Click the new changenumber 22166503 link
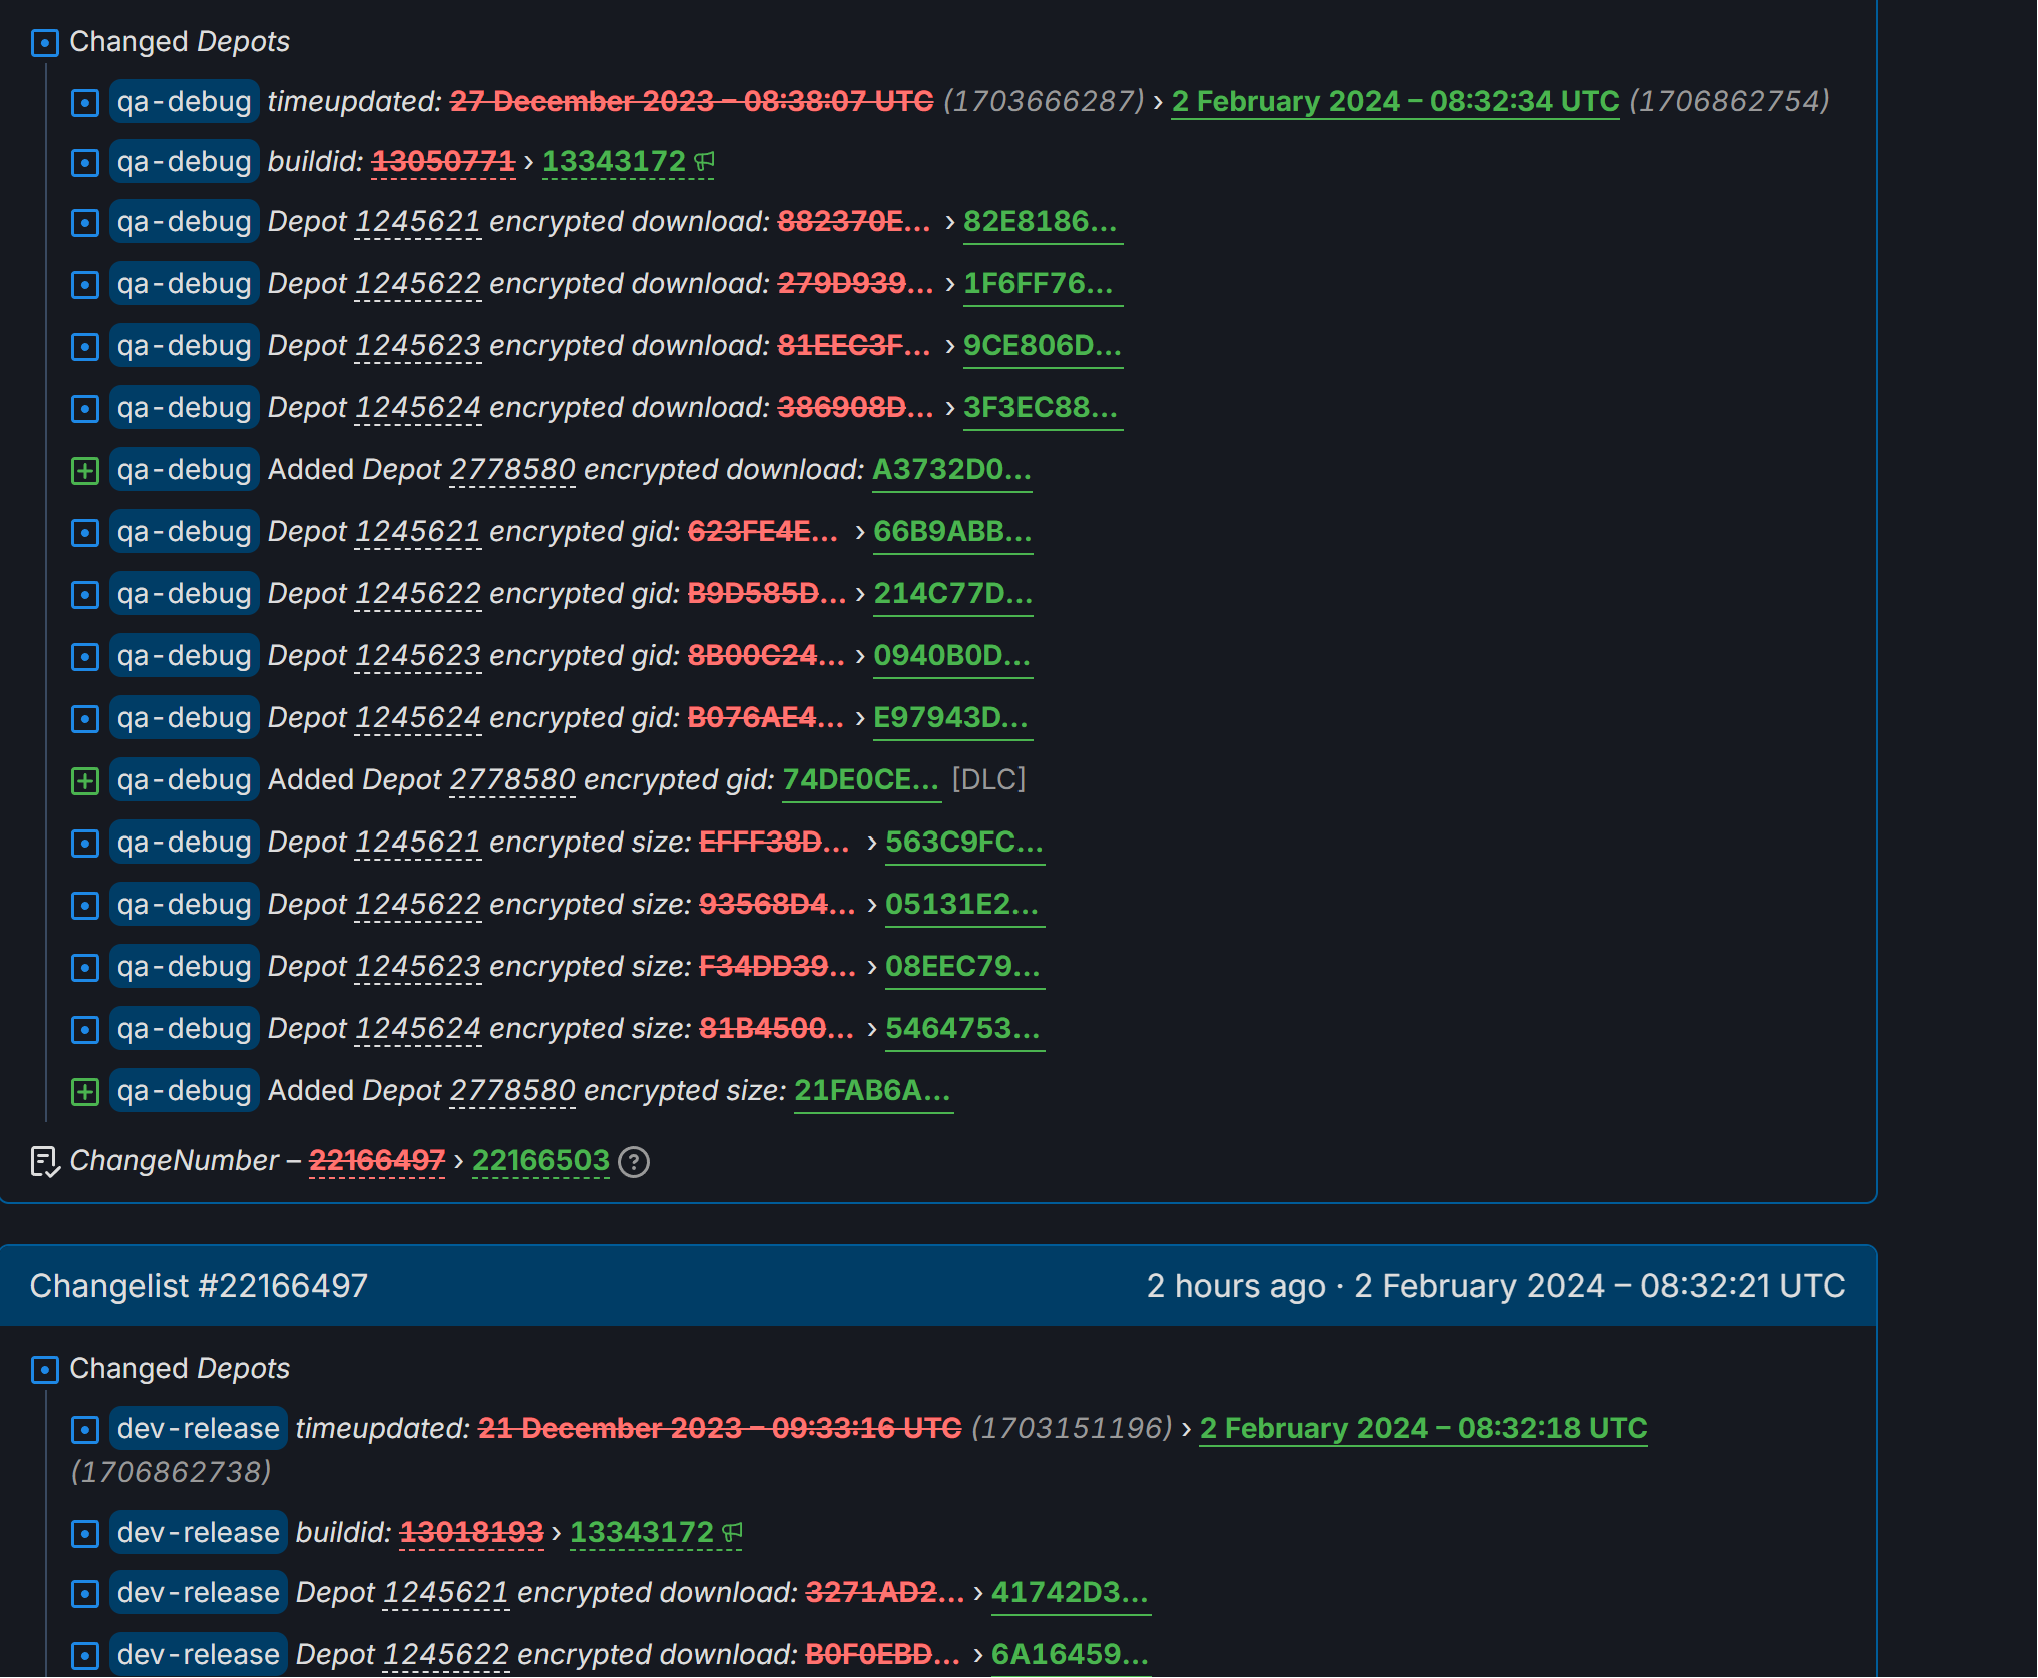This screenshot has width=2038, height=1678. [x=540, y=1160]
